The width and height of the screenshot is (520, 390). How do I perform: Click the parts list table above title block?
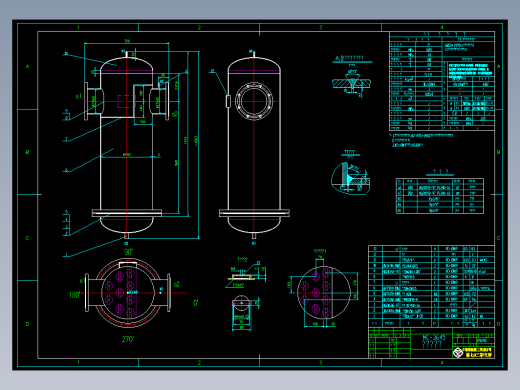point(431,286)
